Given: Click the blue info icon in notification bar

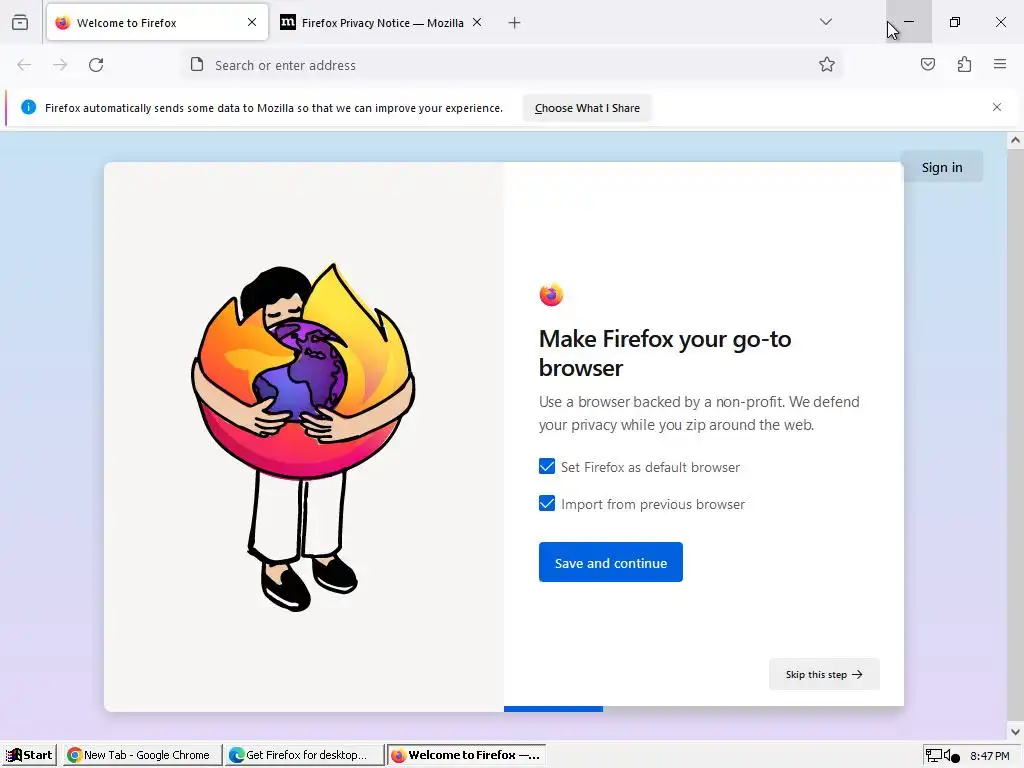Looking at the screenshot, I should pos(28,108).
